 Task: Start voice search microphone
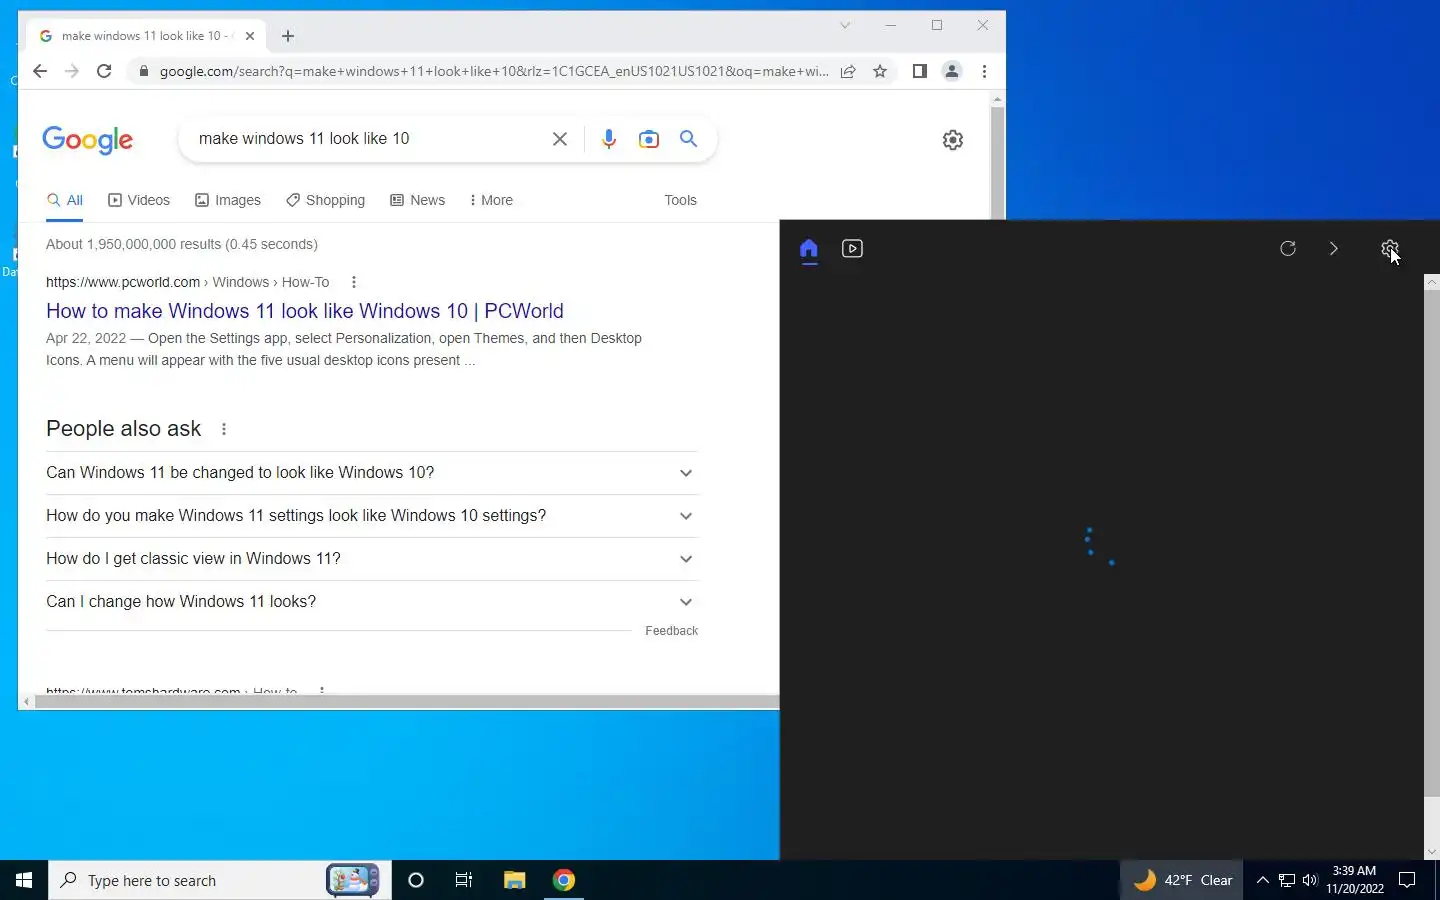click(608, 139)
